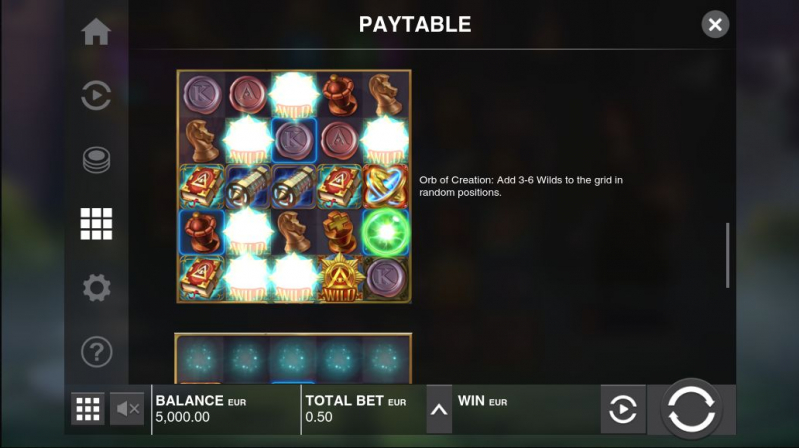Select the paytable grid icon in sidebar

pos(96,224)
